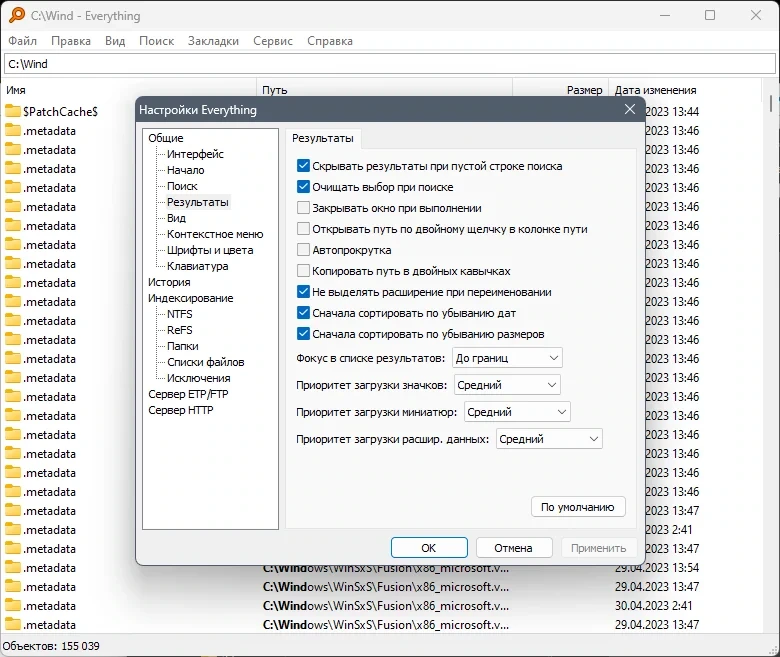The width and height of the screenshot is (780, 657).
Task: Sort by Дата изменения column header
Action: coord(685,90)
